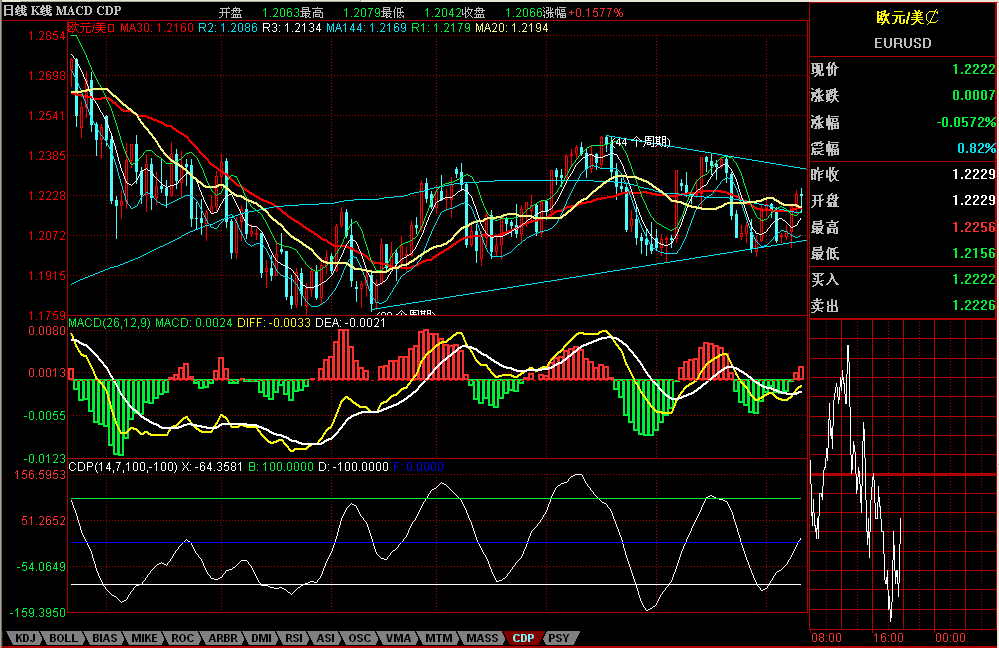This screenshot has width=999, height=648.
Task: Select the OSC indicator tab
Action: pos(360,638)
